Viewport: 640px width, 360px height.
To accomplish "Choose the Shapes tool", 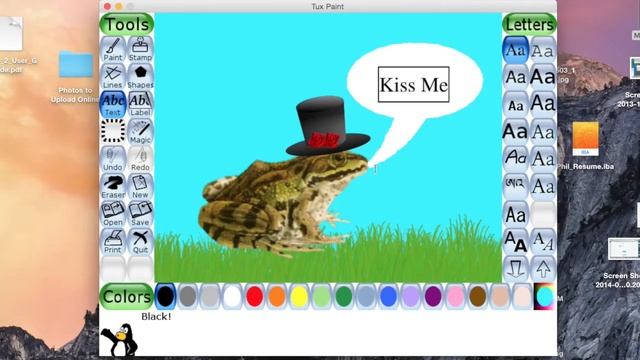I will click(x=140, y=77).
